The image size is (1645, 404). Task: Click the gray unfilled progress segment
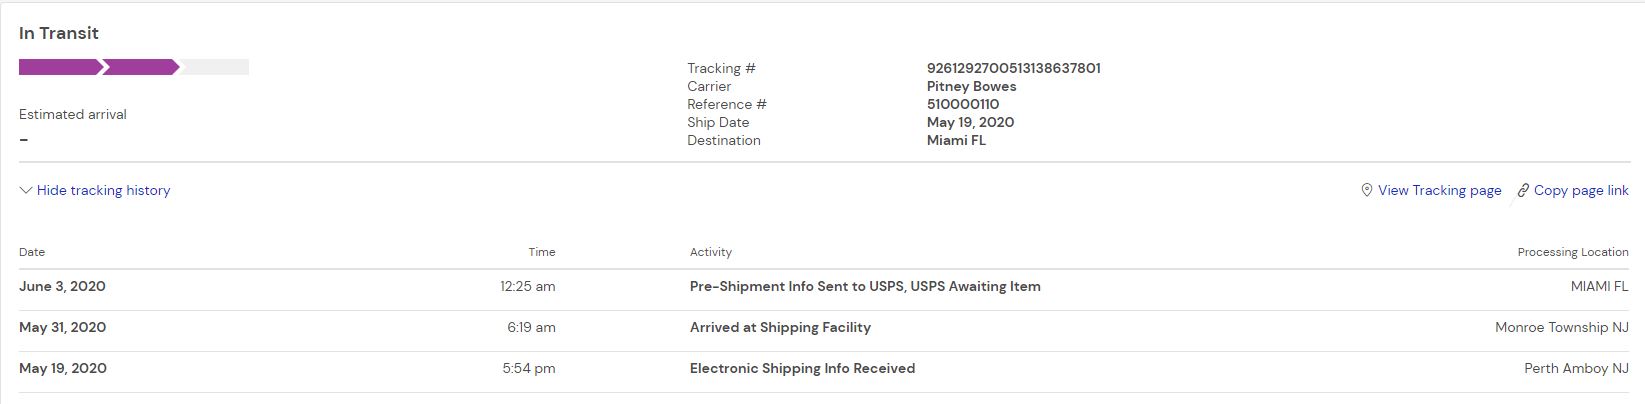pos(215,67)
